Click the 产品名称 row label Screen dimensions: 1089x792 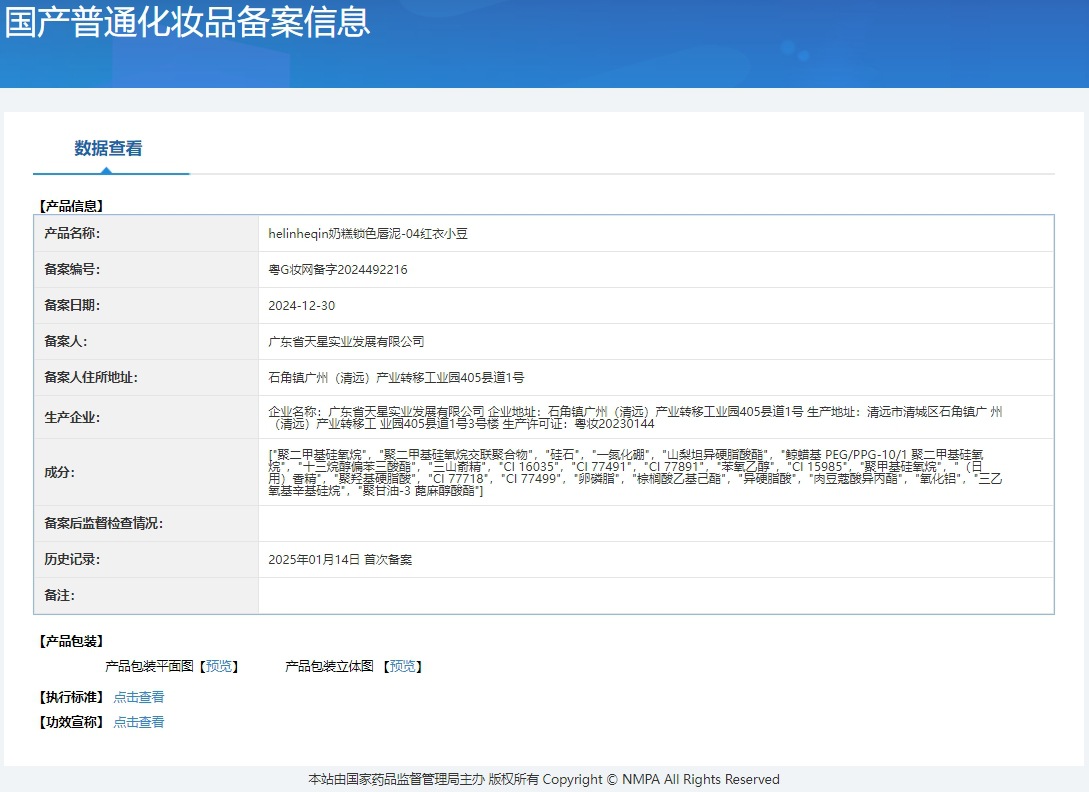pyautogui.click(x=72, y=233)
